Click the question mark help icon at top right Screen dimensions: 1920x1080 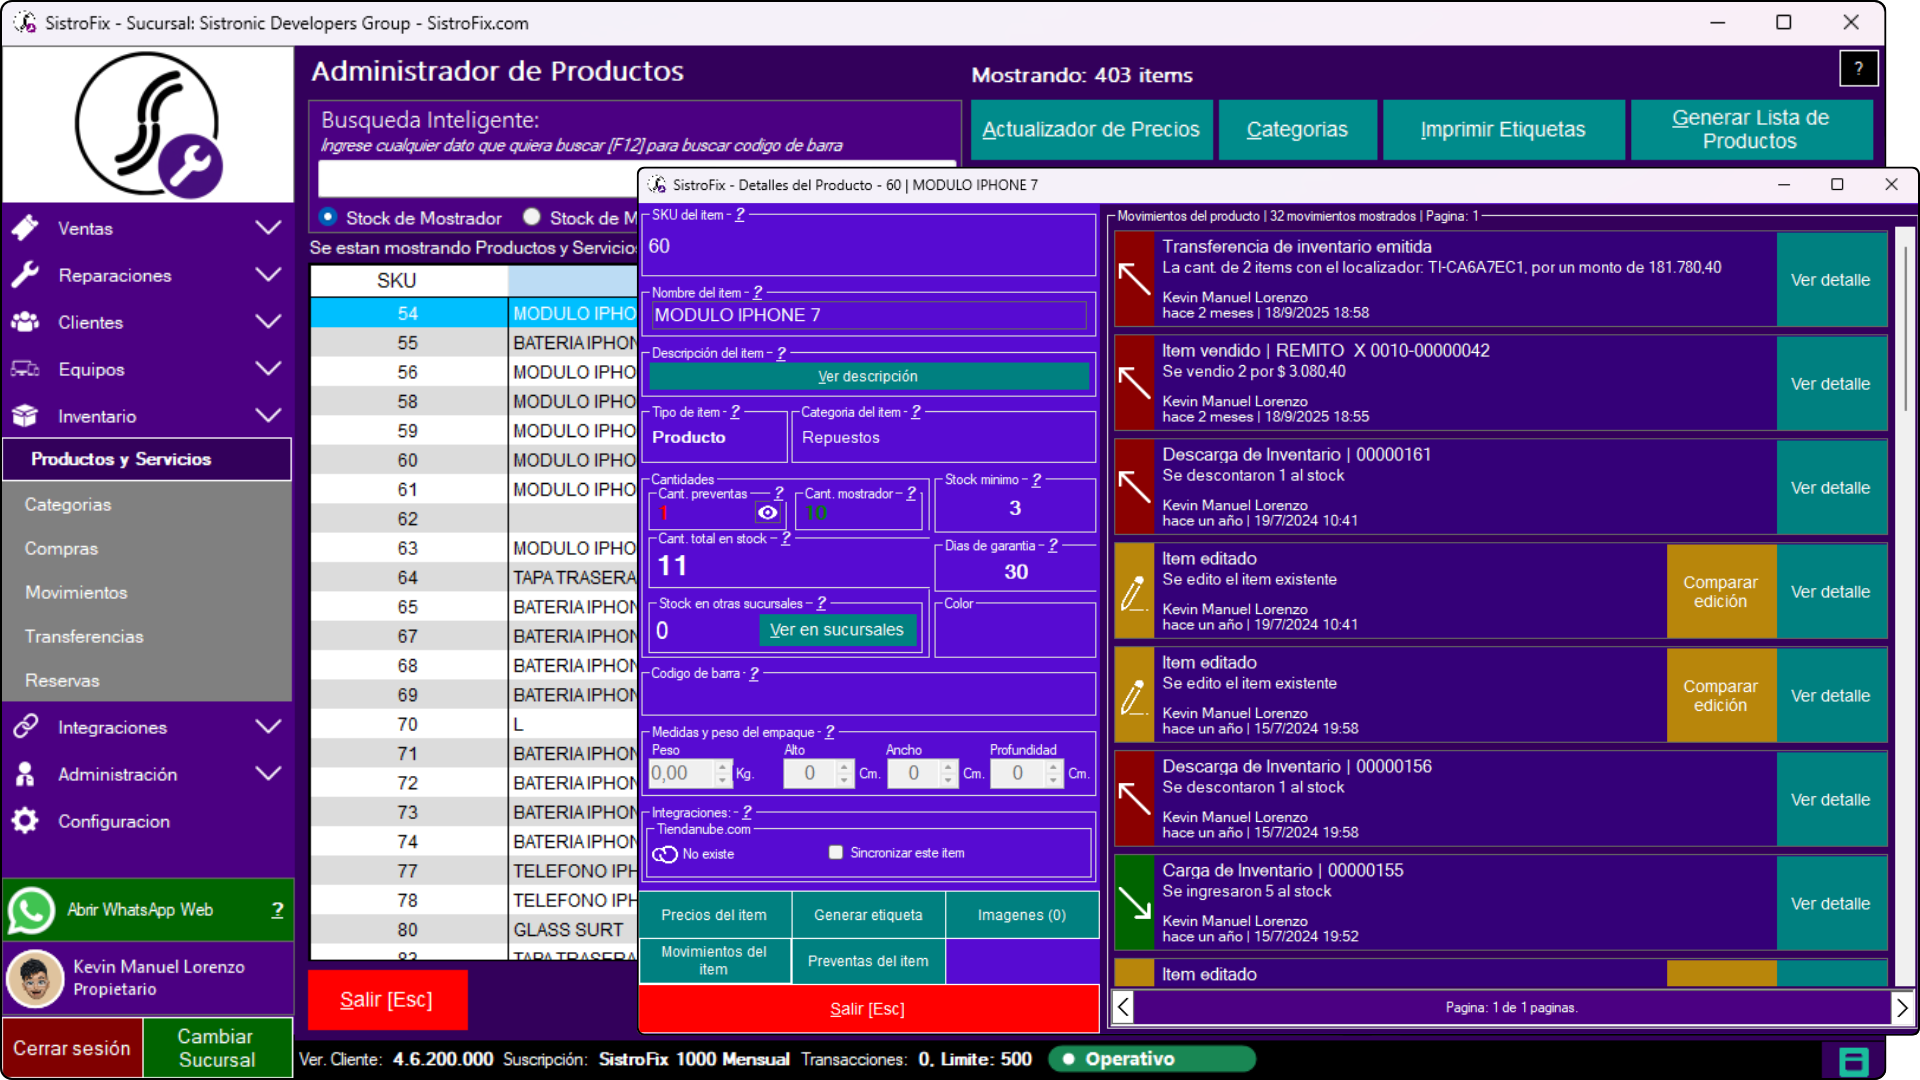[1859, 69]
